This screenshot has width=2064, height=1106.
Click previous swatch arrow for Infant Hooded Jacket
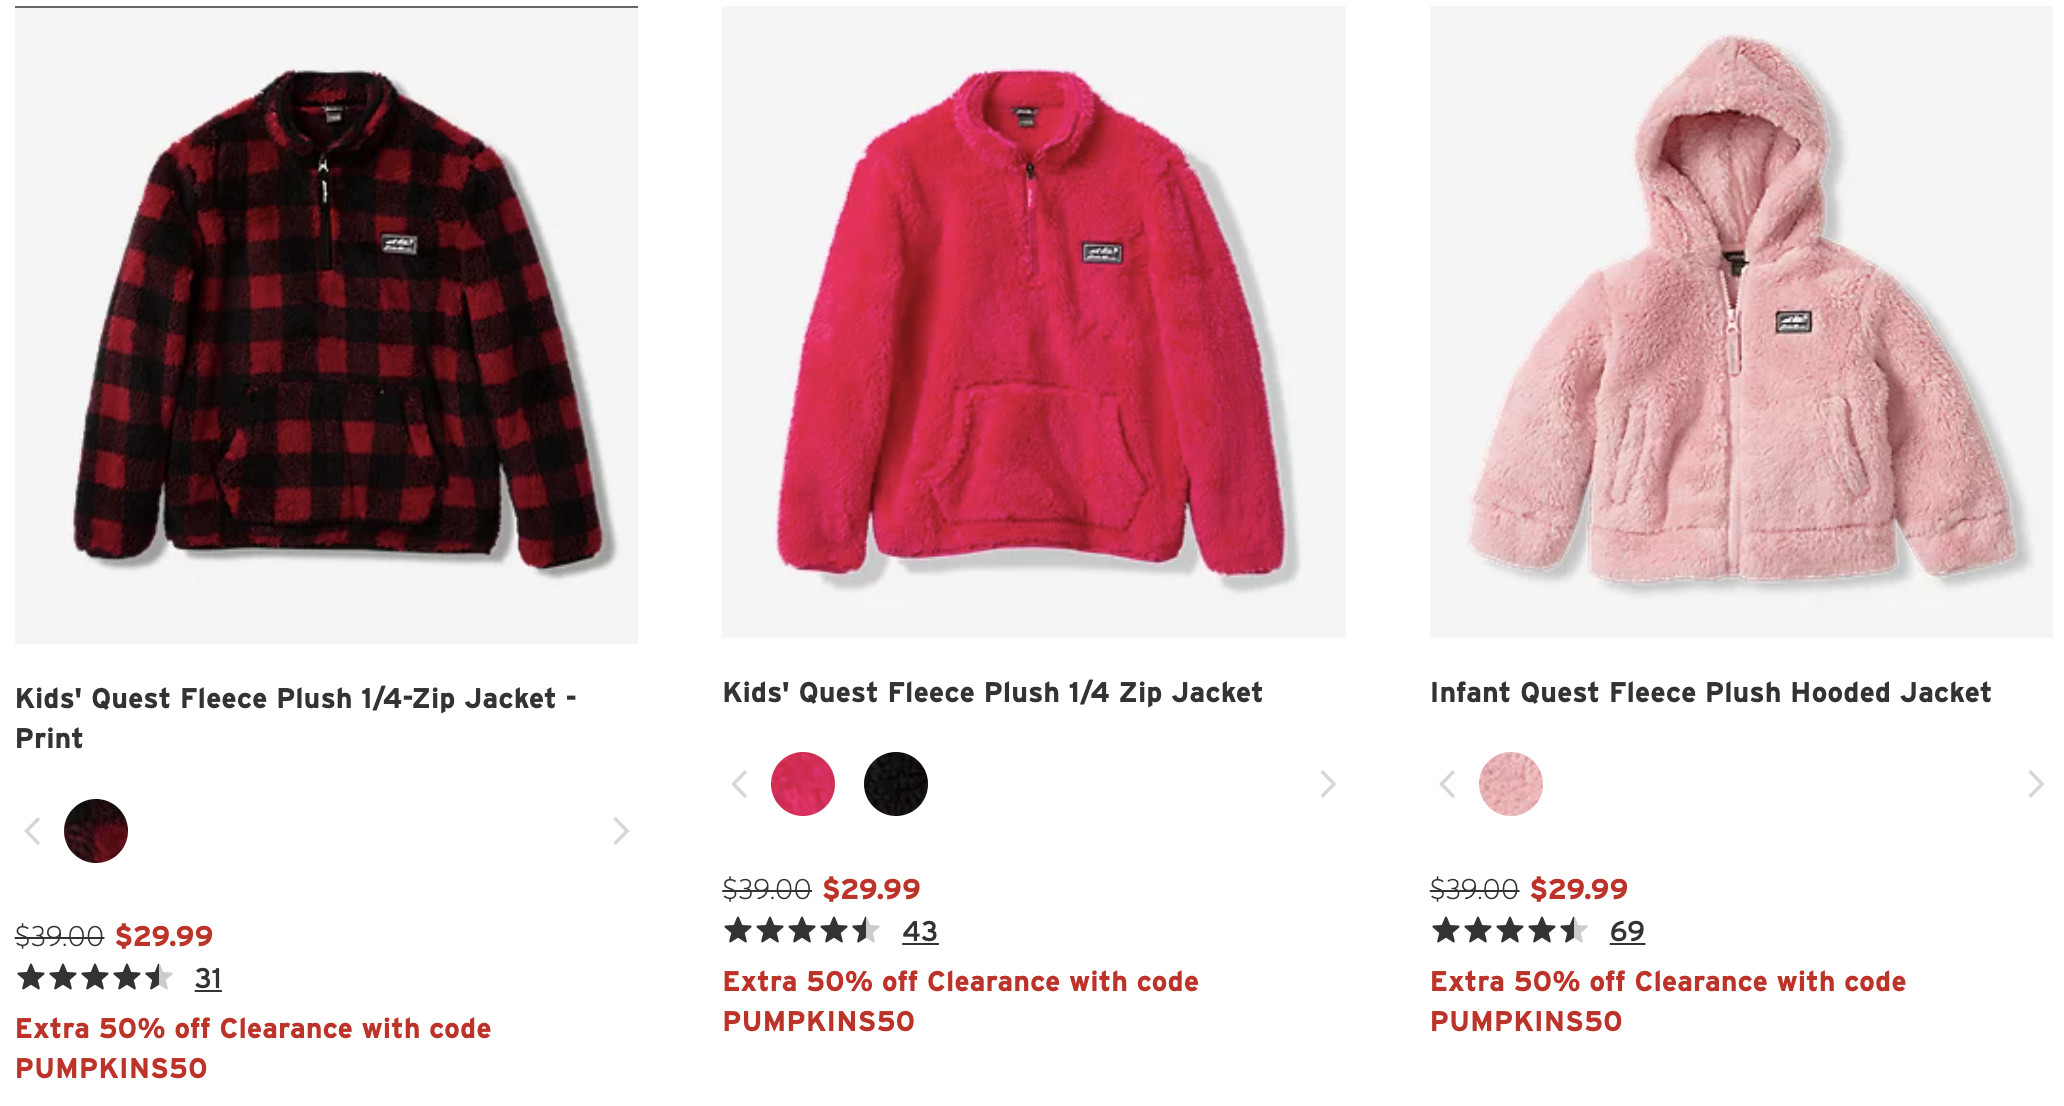(x=1447, y=784)
